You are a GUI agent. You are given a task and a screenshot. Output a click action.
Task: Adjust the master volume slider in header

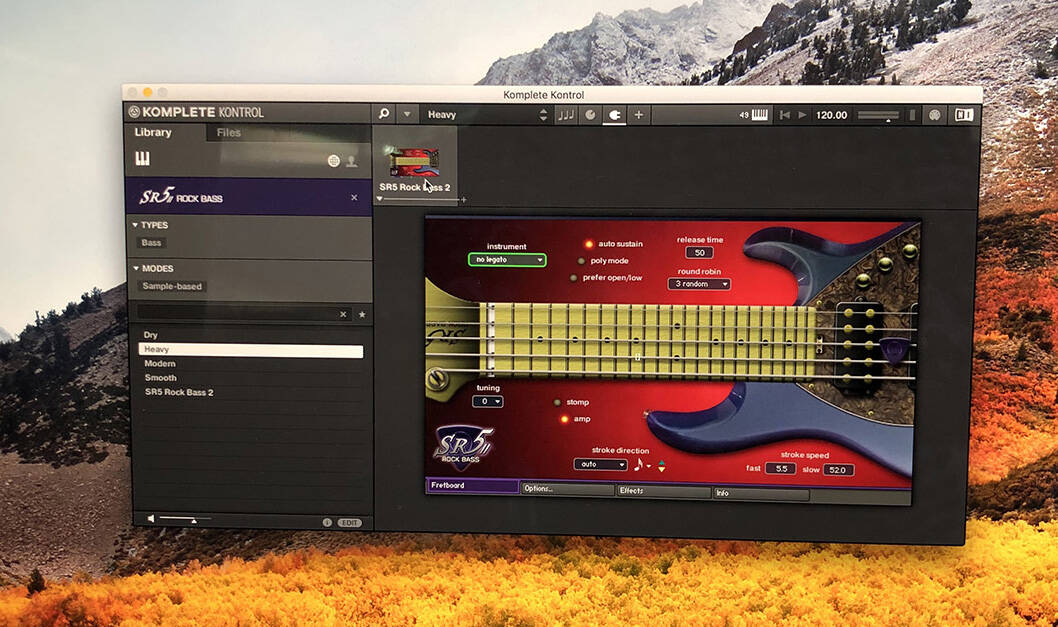point(878,116)
